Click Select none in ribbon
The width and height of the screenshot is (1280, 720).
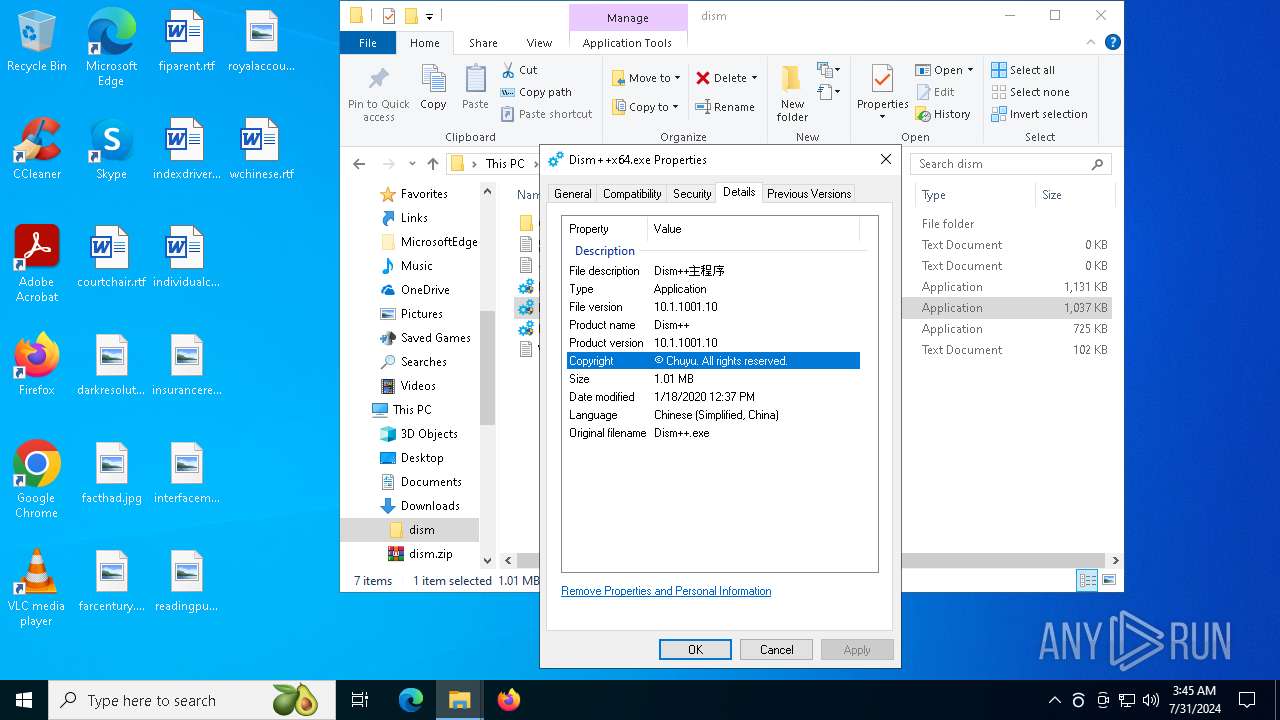point(1030,92)
